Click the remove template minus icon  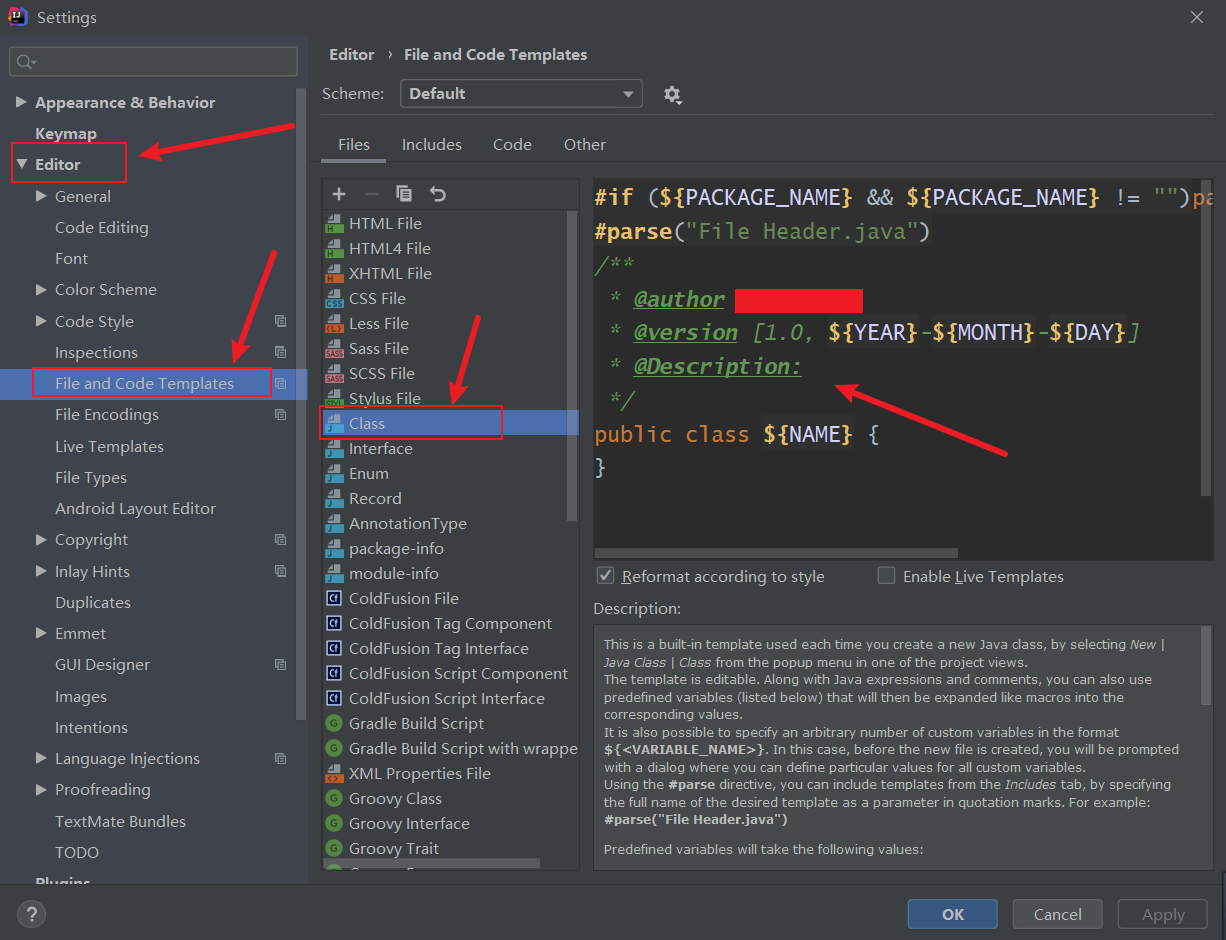point(371,194)
